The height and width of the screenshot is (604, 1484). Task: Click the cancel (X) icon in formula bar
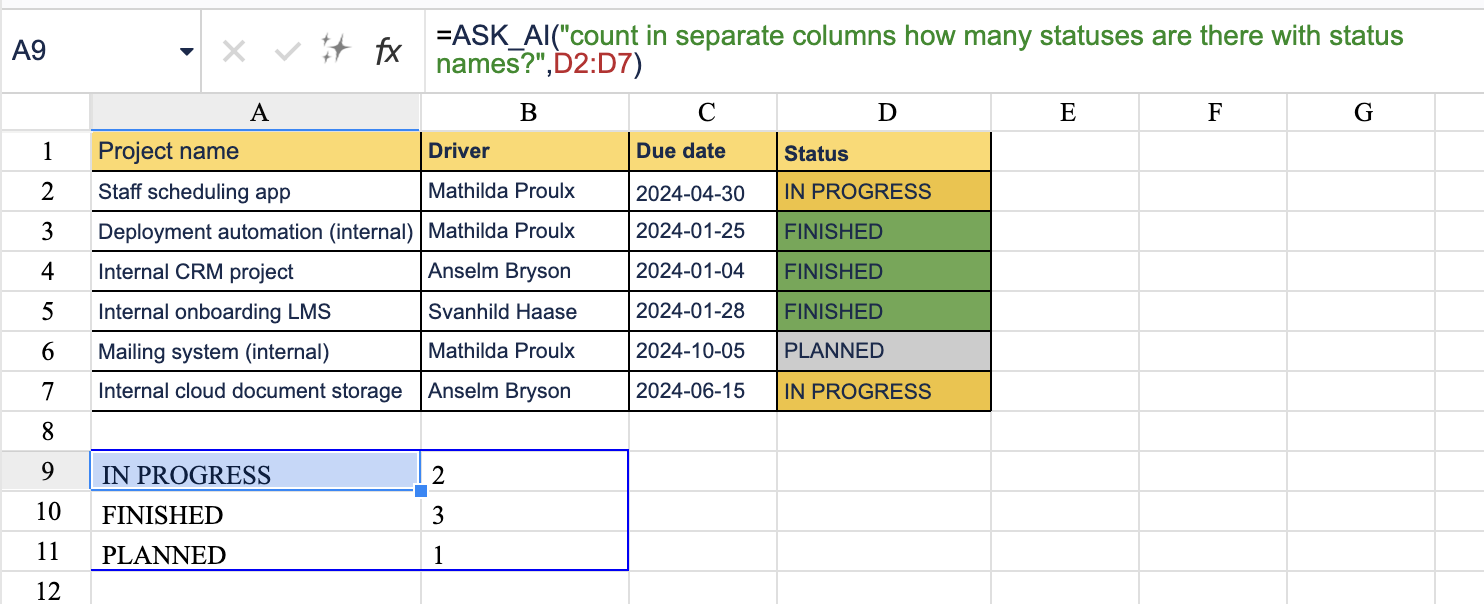coord(234,51)
